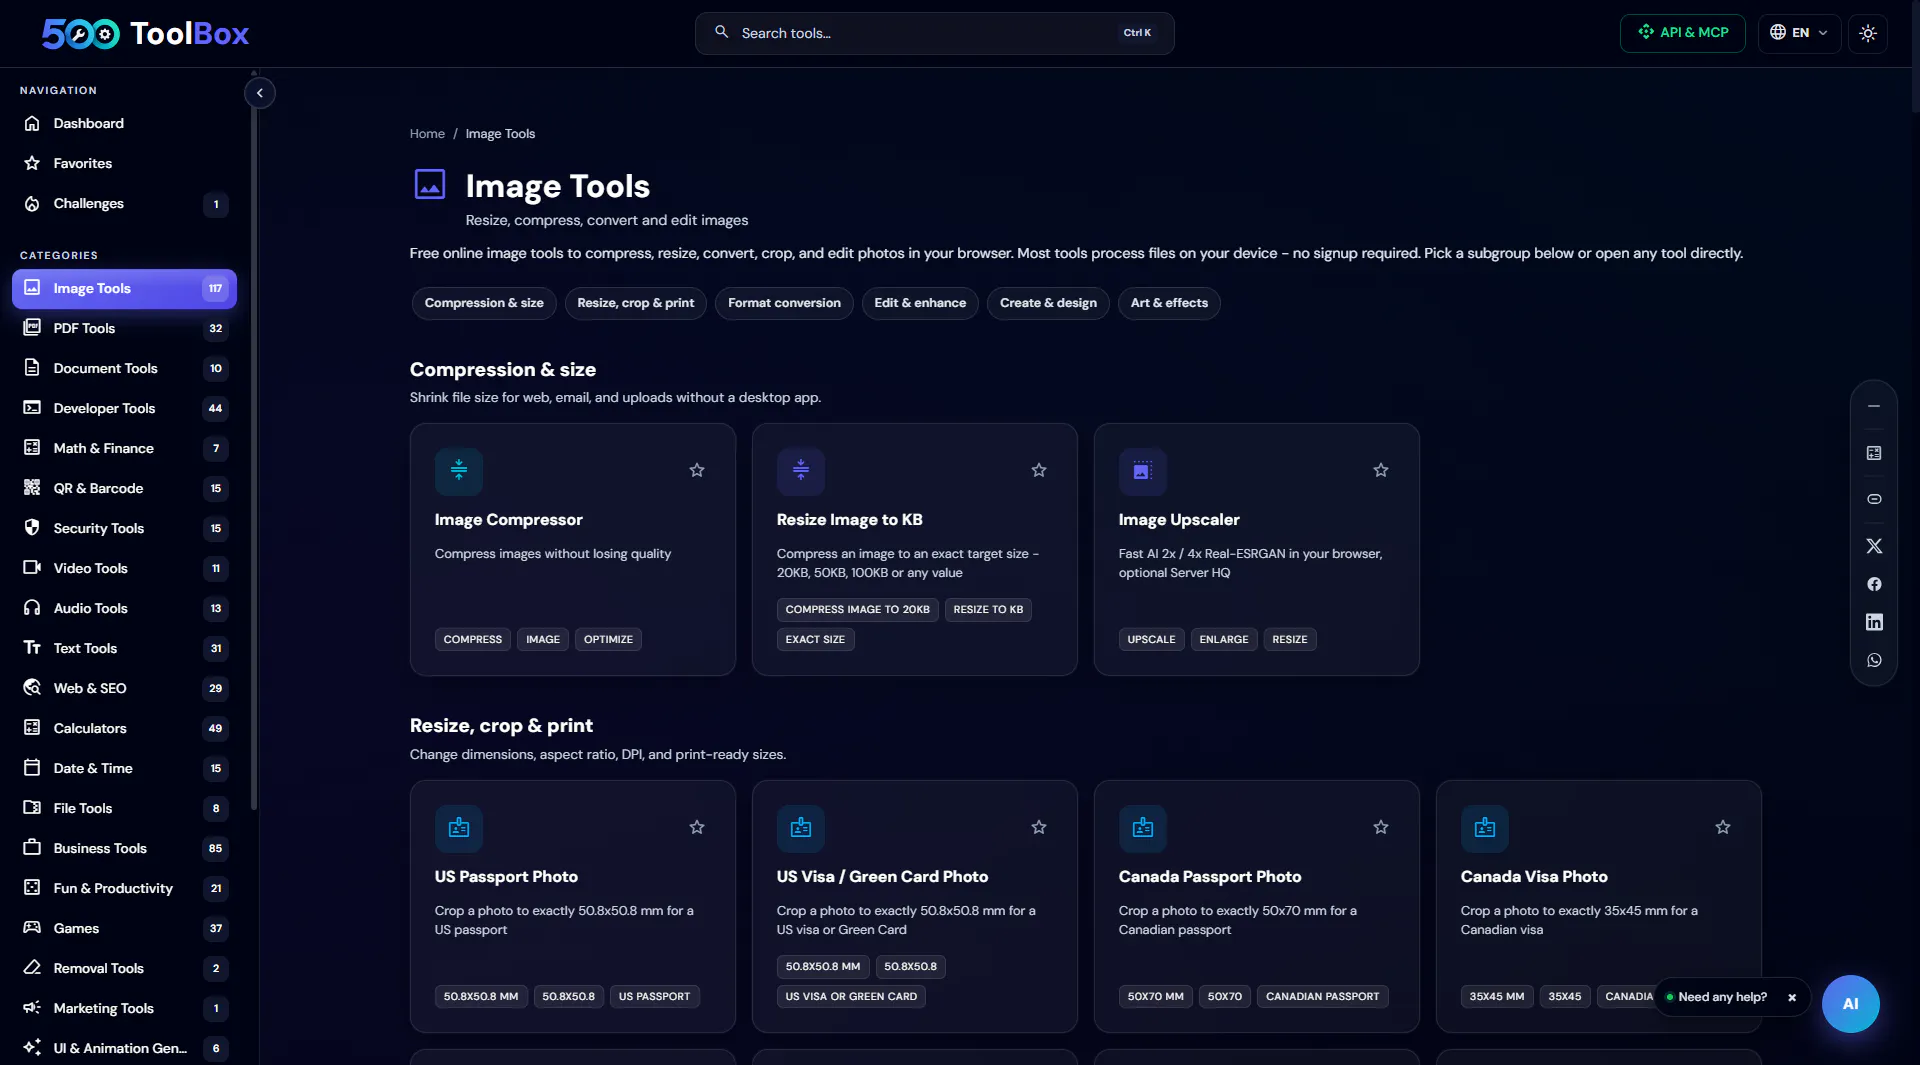Viewport: 1920px width, 1065px height.
Task: Open Canada Passport Photo tool
Action: pyautogui.click(x=1257, y=906)
